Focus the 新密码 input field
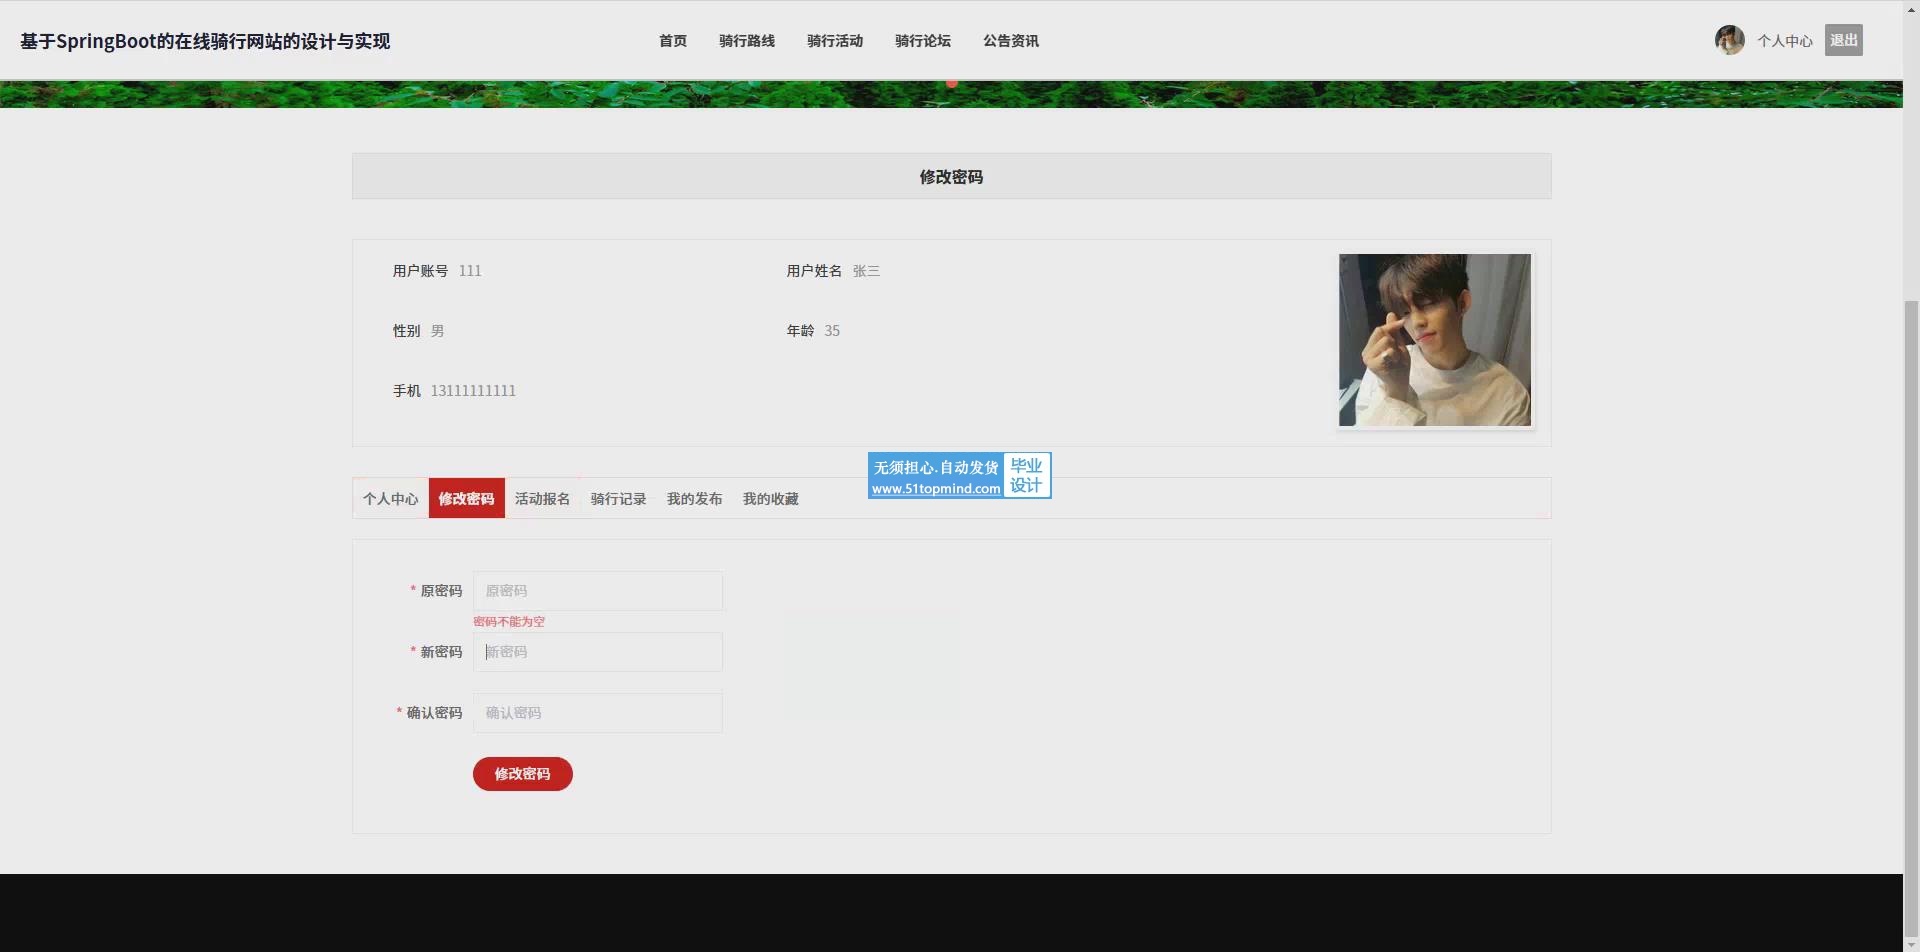Viewport: 1920px width, 952px height. 598,652
